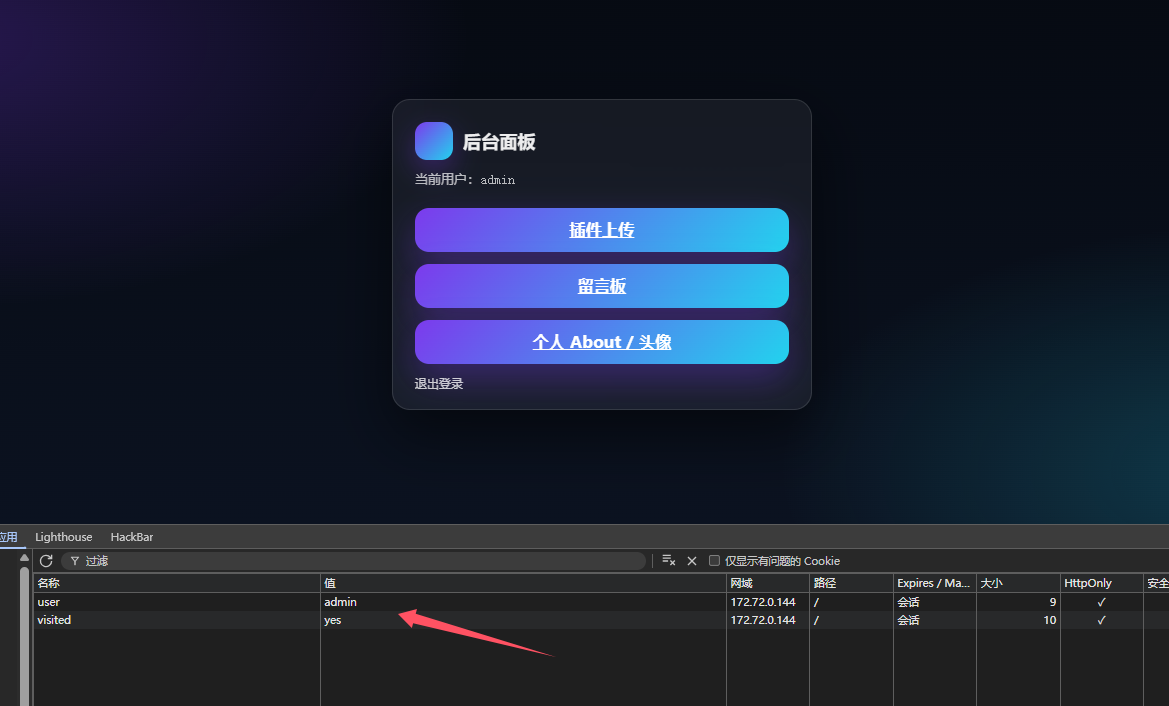Click the Expires / Max-Age column header
This screenshot has width=1169, height=706.
(933, 583)
